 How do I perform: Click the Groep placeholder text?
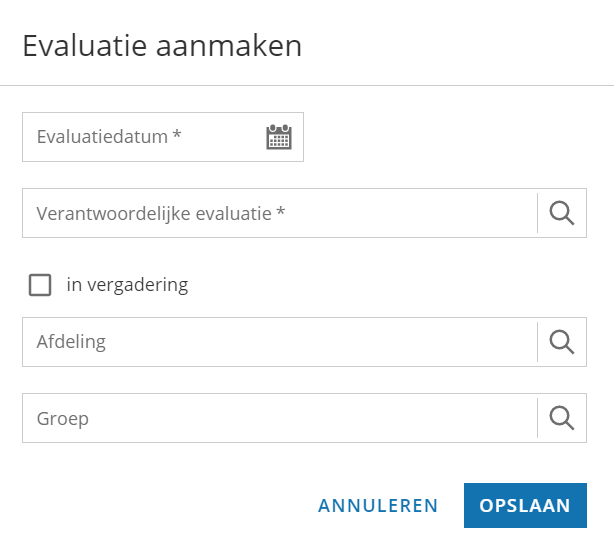(63, 419)
